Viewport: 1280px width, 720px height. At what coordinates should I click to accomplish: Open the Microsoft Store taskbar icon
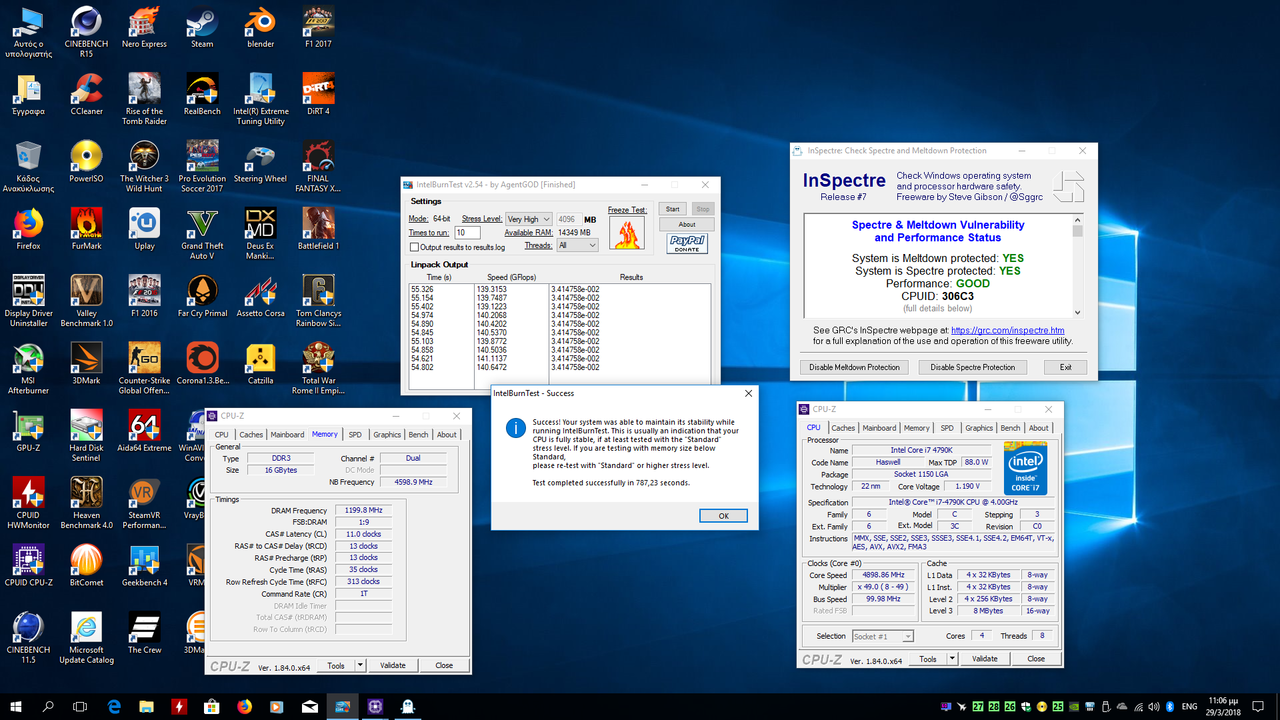click(212, 706)
